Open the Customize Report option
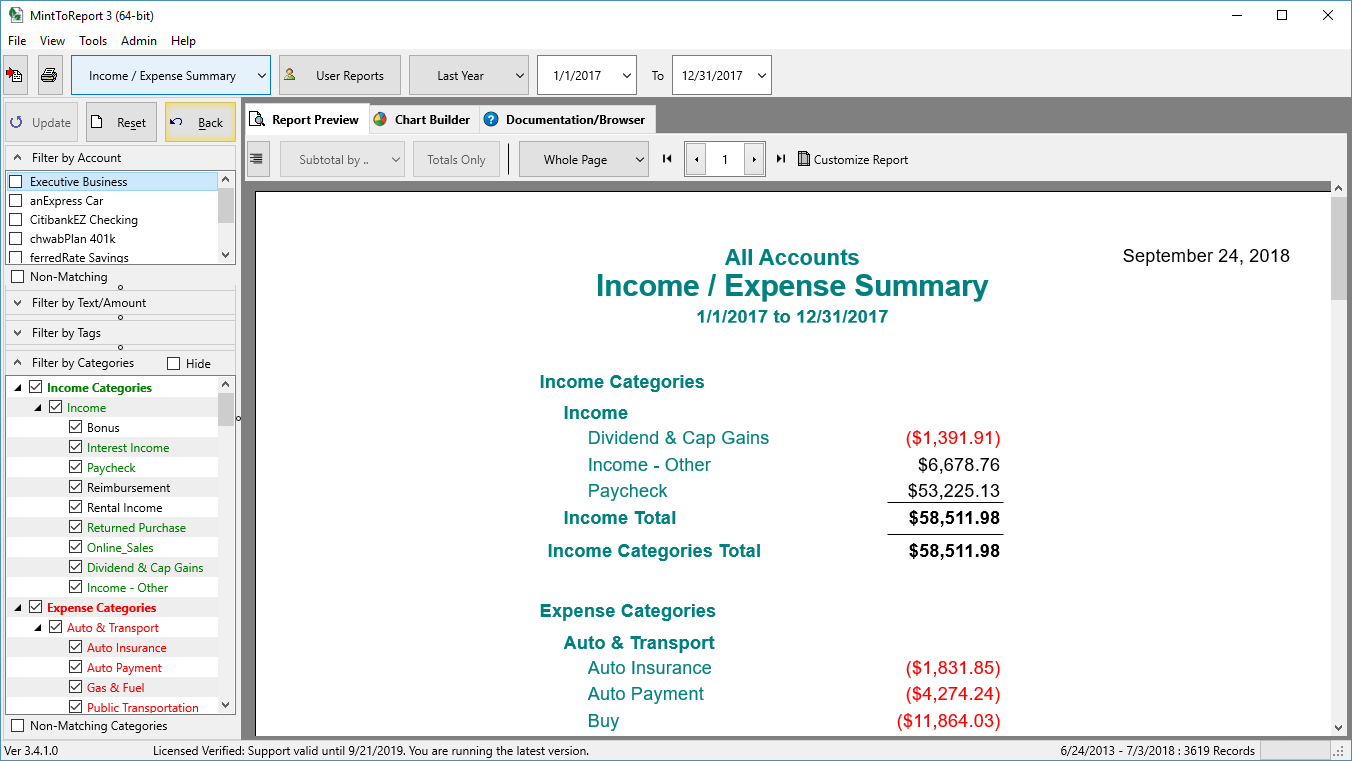1352x761 pixels. 853,159
